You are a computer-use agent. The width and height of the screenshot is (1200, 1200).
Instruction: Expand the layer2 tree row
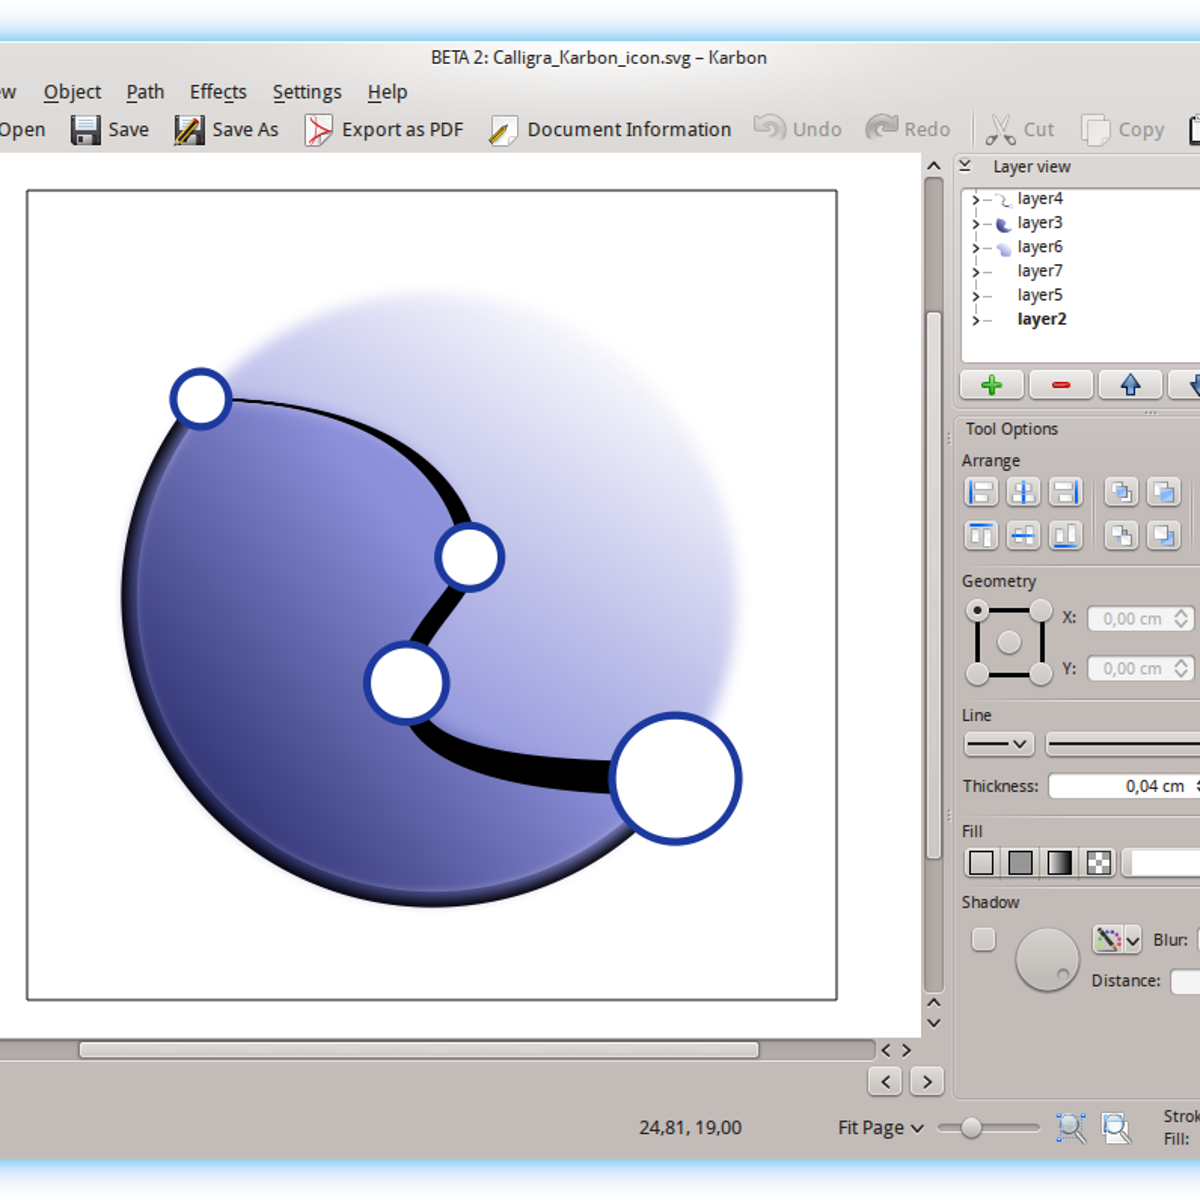point(976,320)
